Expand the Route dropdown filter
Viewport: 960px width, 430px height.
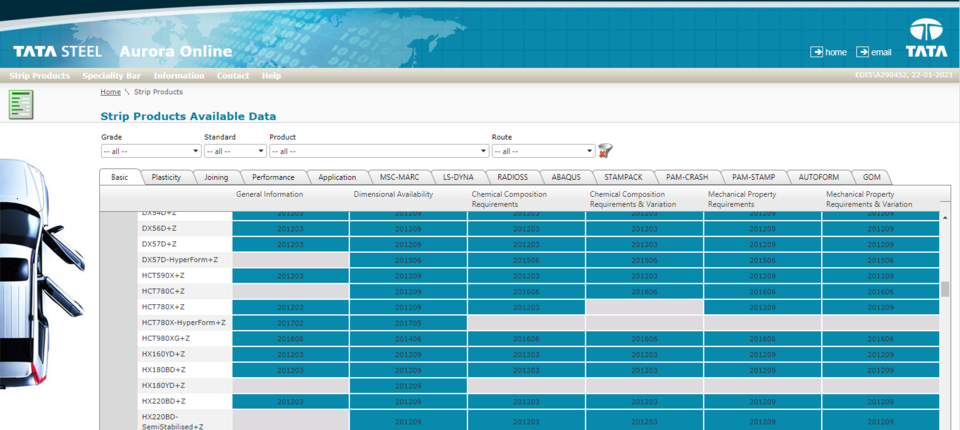(x=543, y=152)
